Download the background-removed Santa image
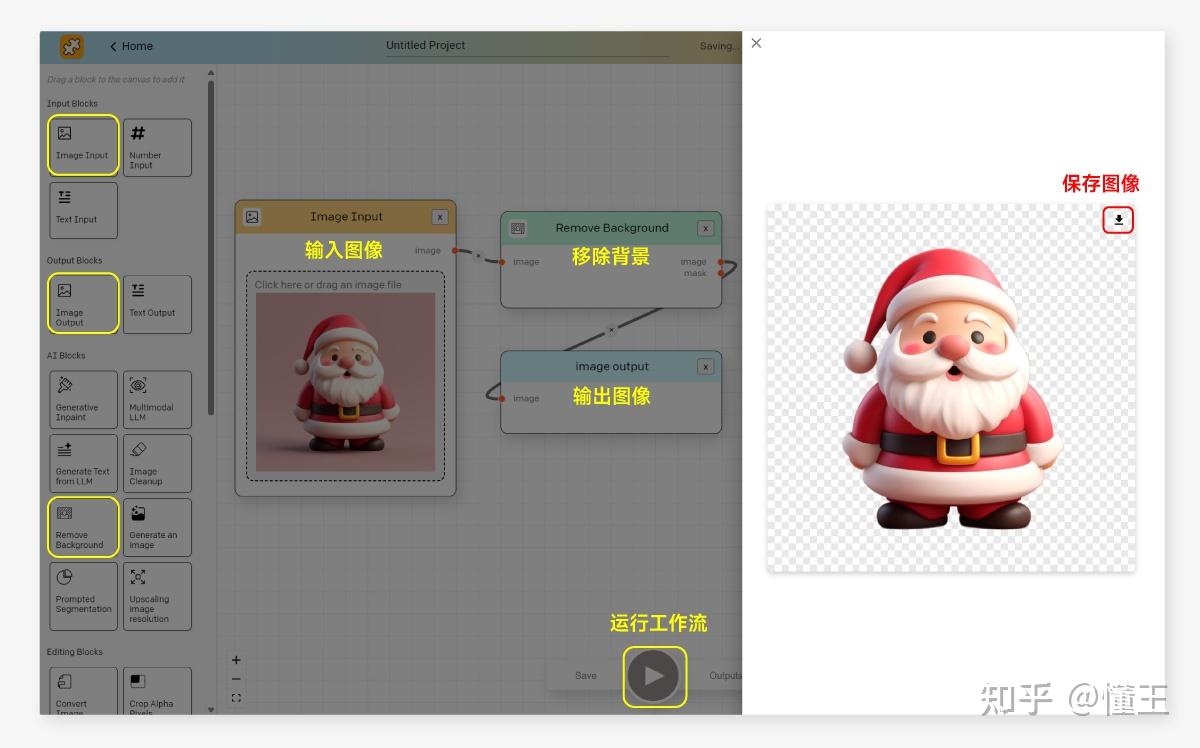Image resolution: width=1200 pixels, height=748 pixels. [x=1118, y=220]
